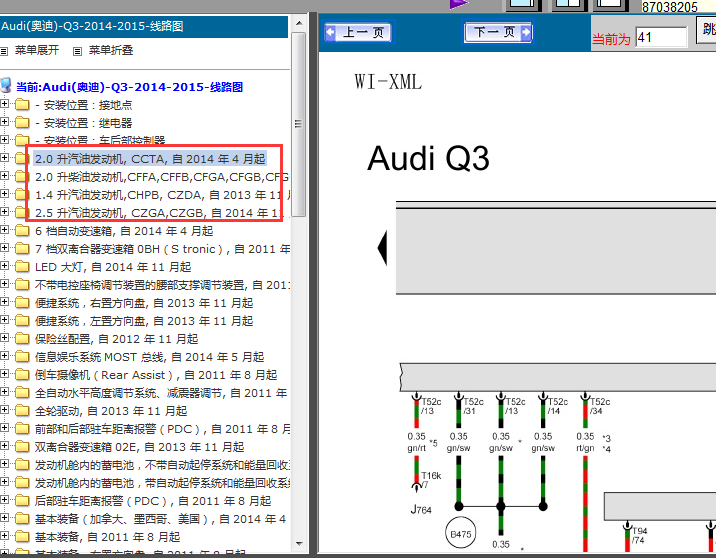
Task: Click the 跳 jump button beside page field
Action: tap(706, 30)
